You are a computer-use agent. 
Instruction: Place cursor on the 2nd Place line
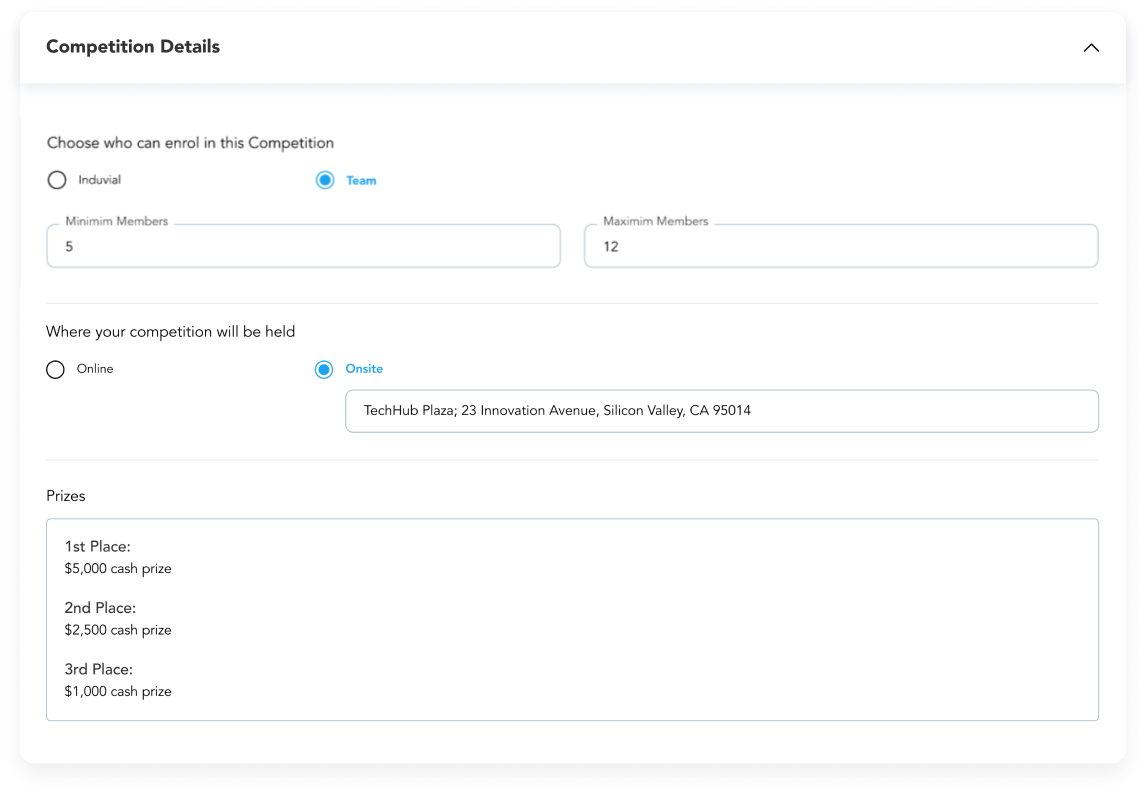[x=100, y=608]
